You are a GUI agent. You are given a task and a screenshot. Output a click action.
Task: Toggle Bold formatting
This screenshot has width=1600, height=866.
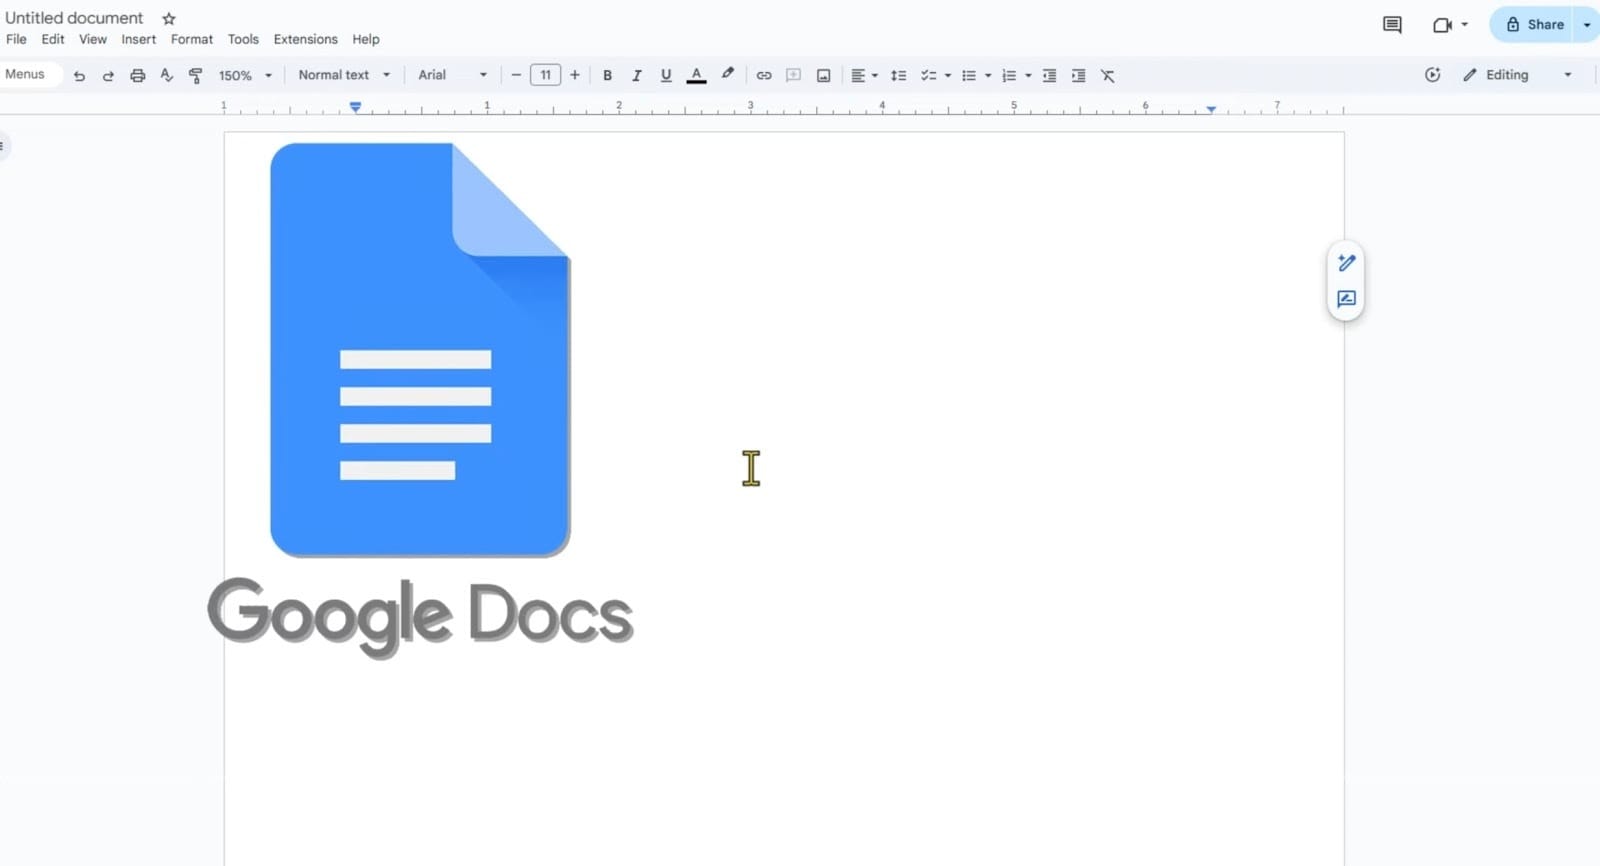607,75
